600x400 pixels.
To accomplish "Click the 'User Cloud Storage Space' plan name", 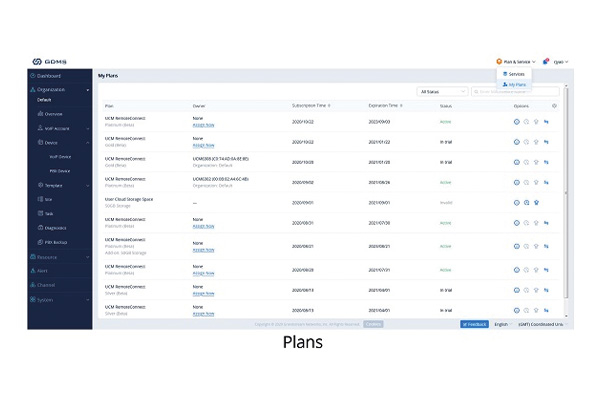I will 129,199.
